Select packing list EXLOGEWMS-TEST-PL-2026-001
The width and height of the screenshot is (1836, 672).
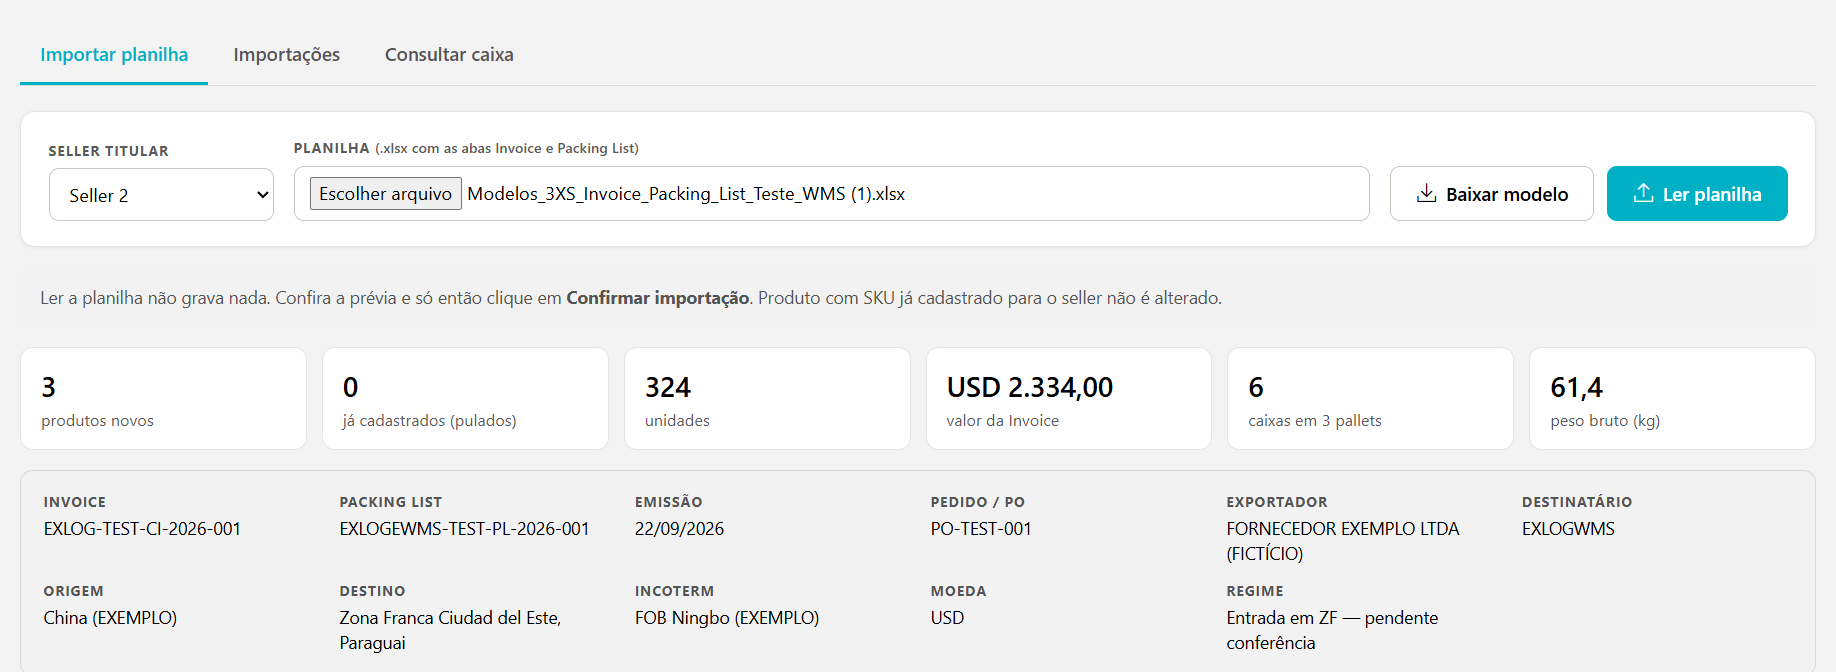point(464,529)
